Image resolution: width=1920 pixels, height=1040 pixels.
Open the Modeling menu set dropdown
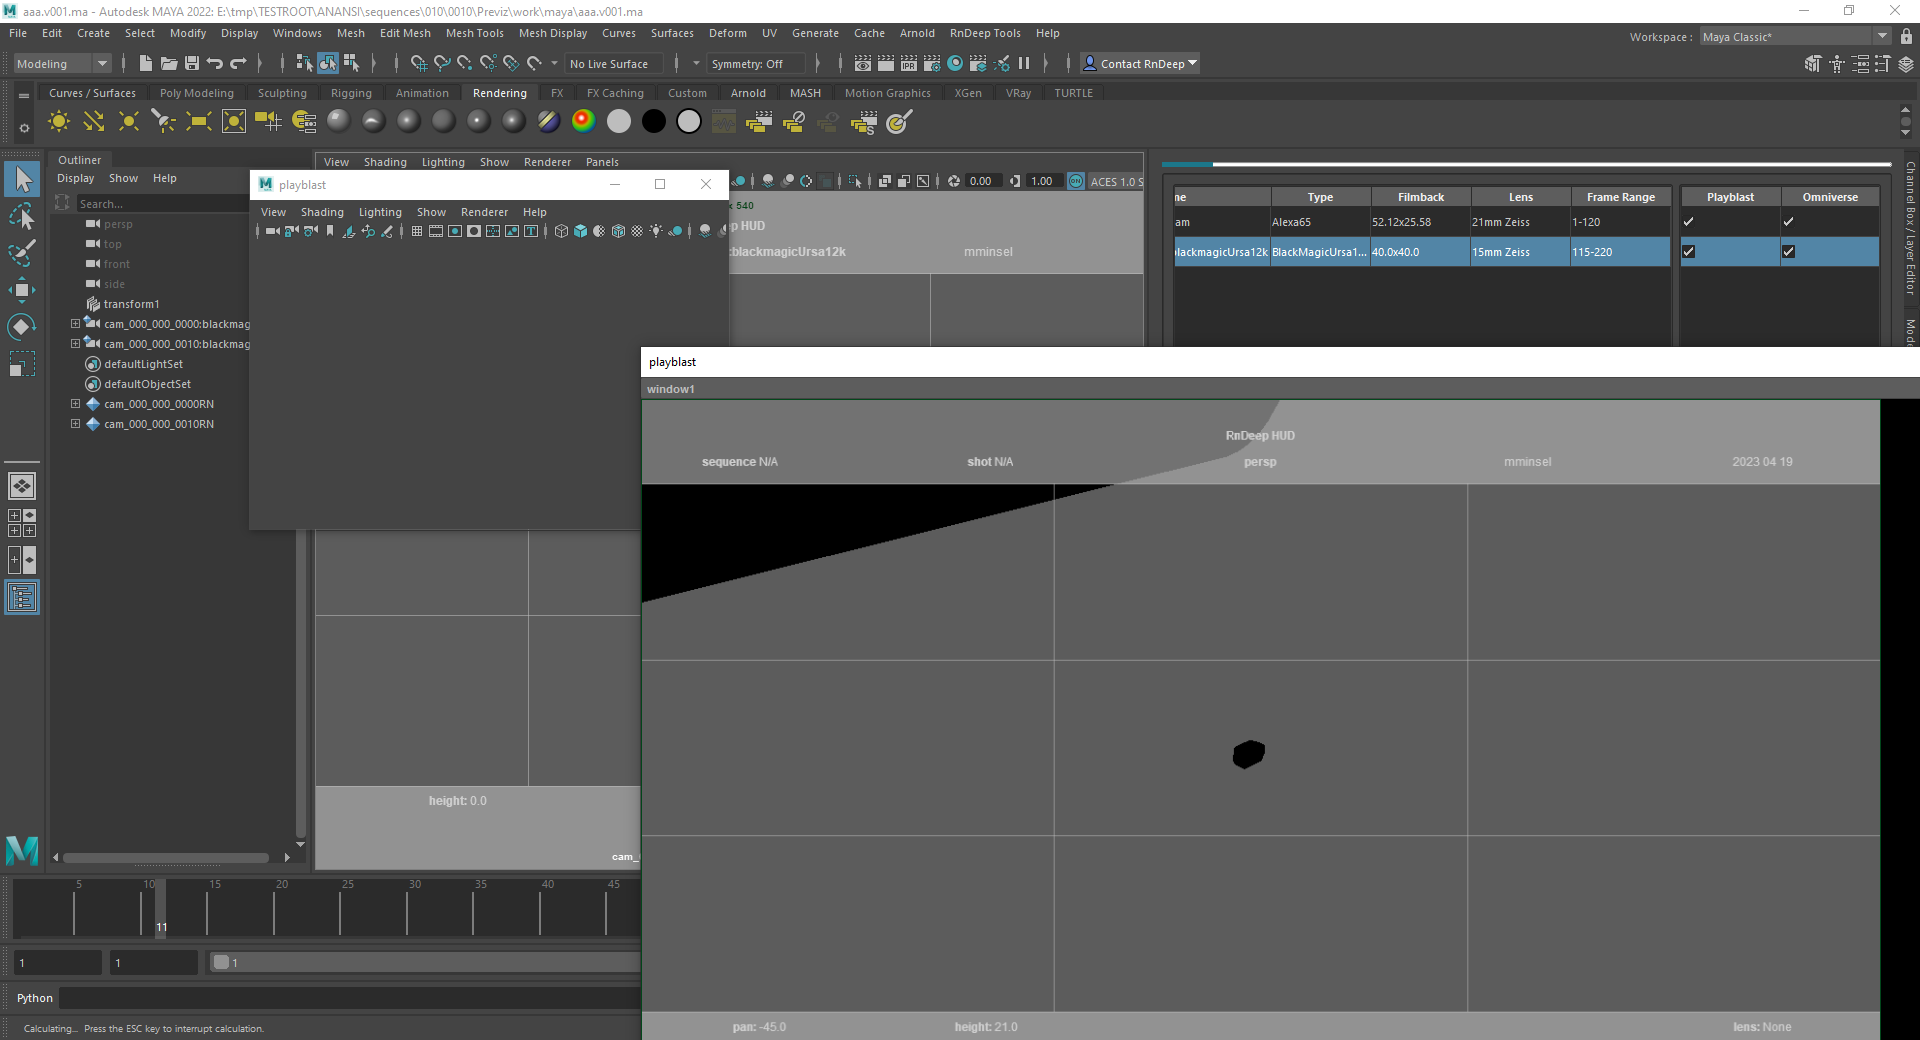62,64
